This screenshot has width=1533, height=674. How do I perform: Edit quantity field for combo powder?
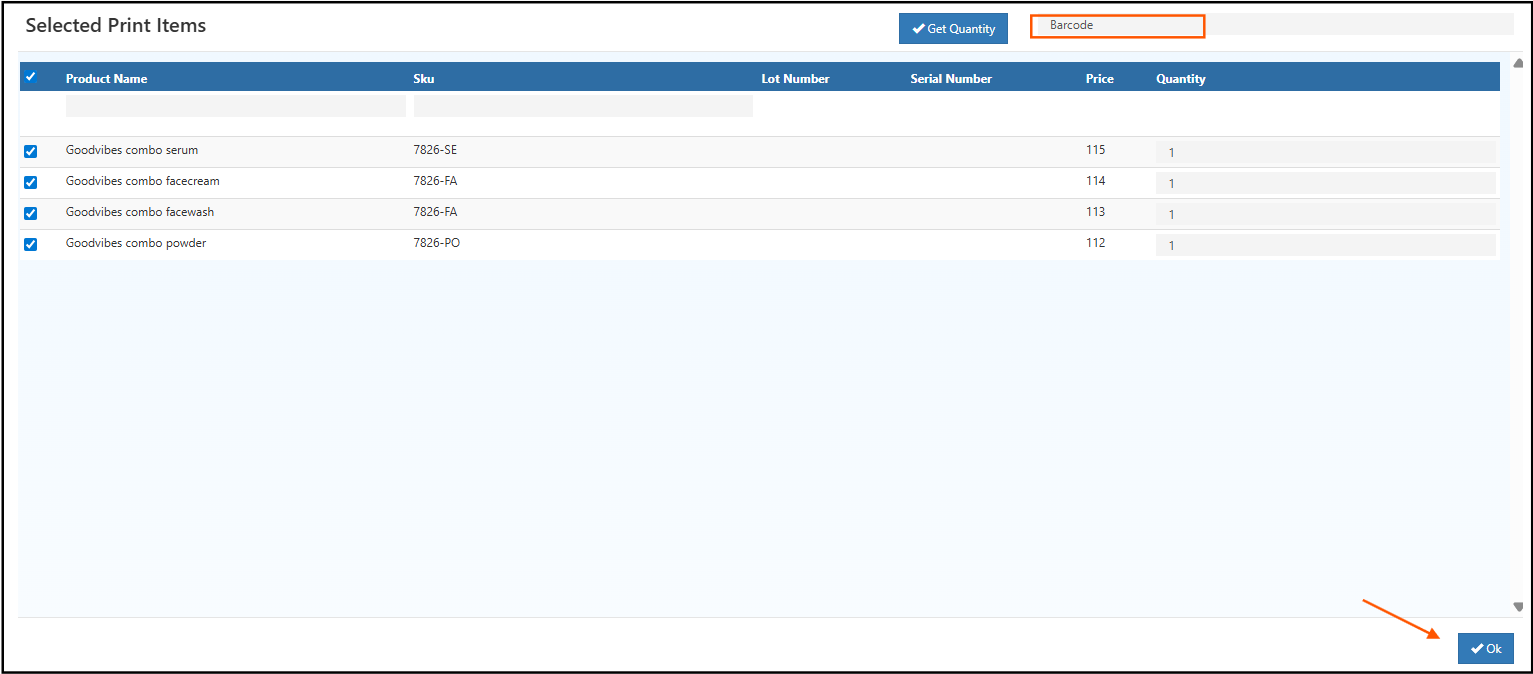click(1325, 245)
